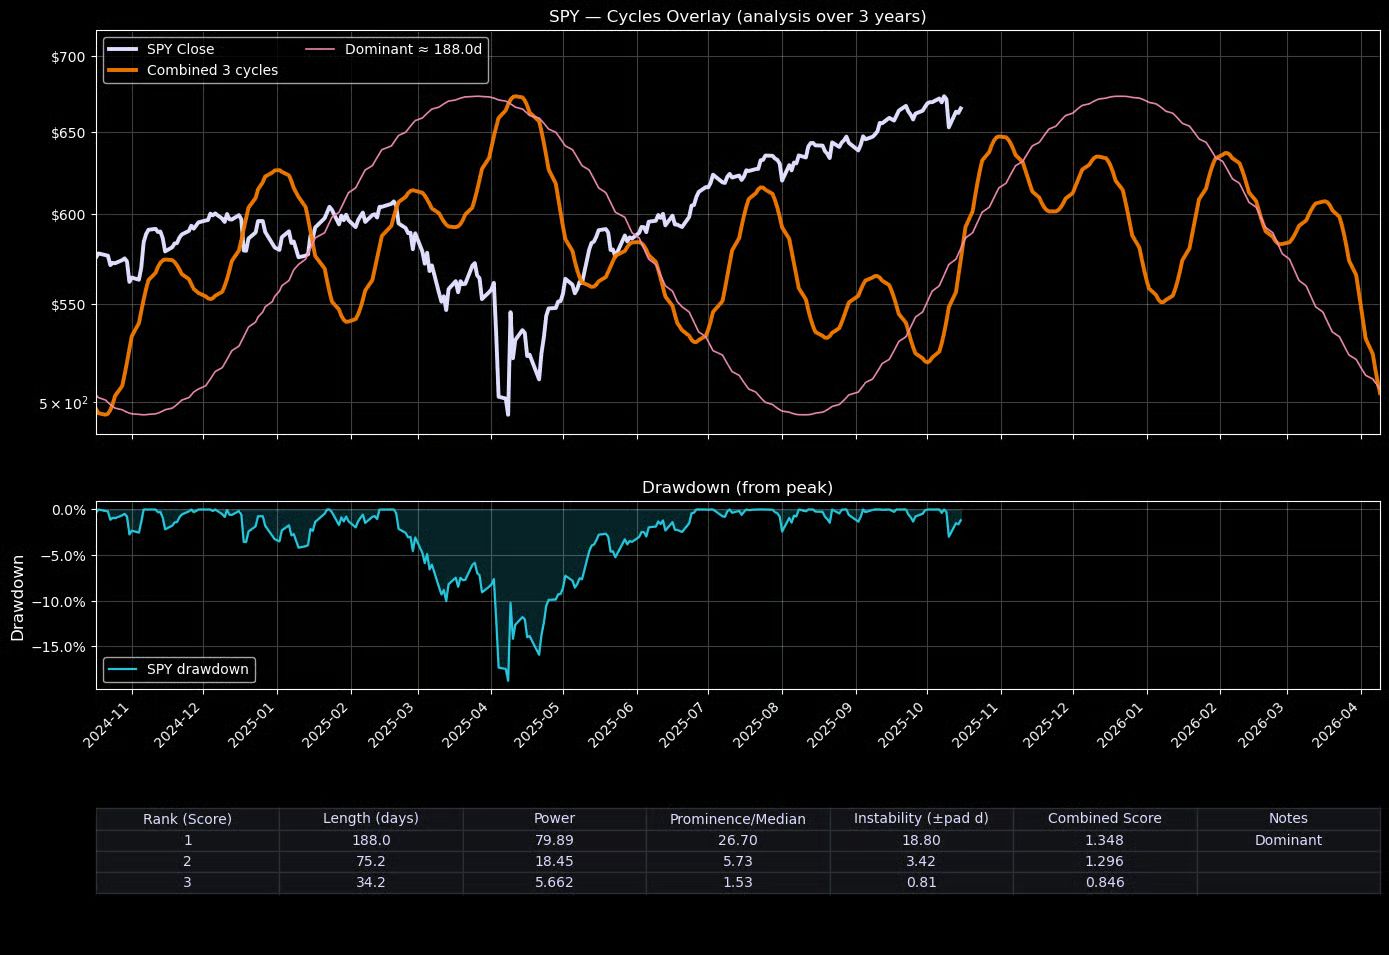Image resolution: width=1389 pixels, height=955 pixels.
Task: Click the 2025-09 date axis label
Action: (830, 724)
